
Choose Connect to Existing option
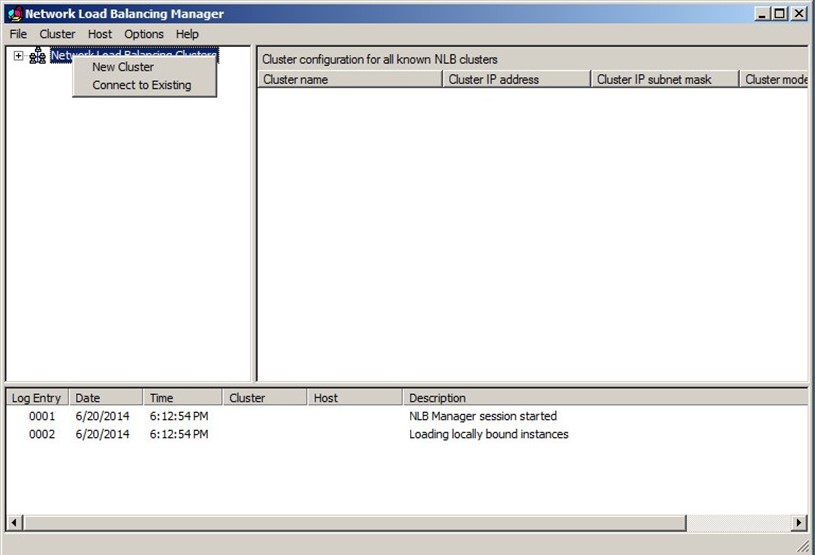(142, 85)
